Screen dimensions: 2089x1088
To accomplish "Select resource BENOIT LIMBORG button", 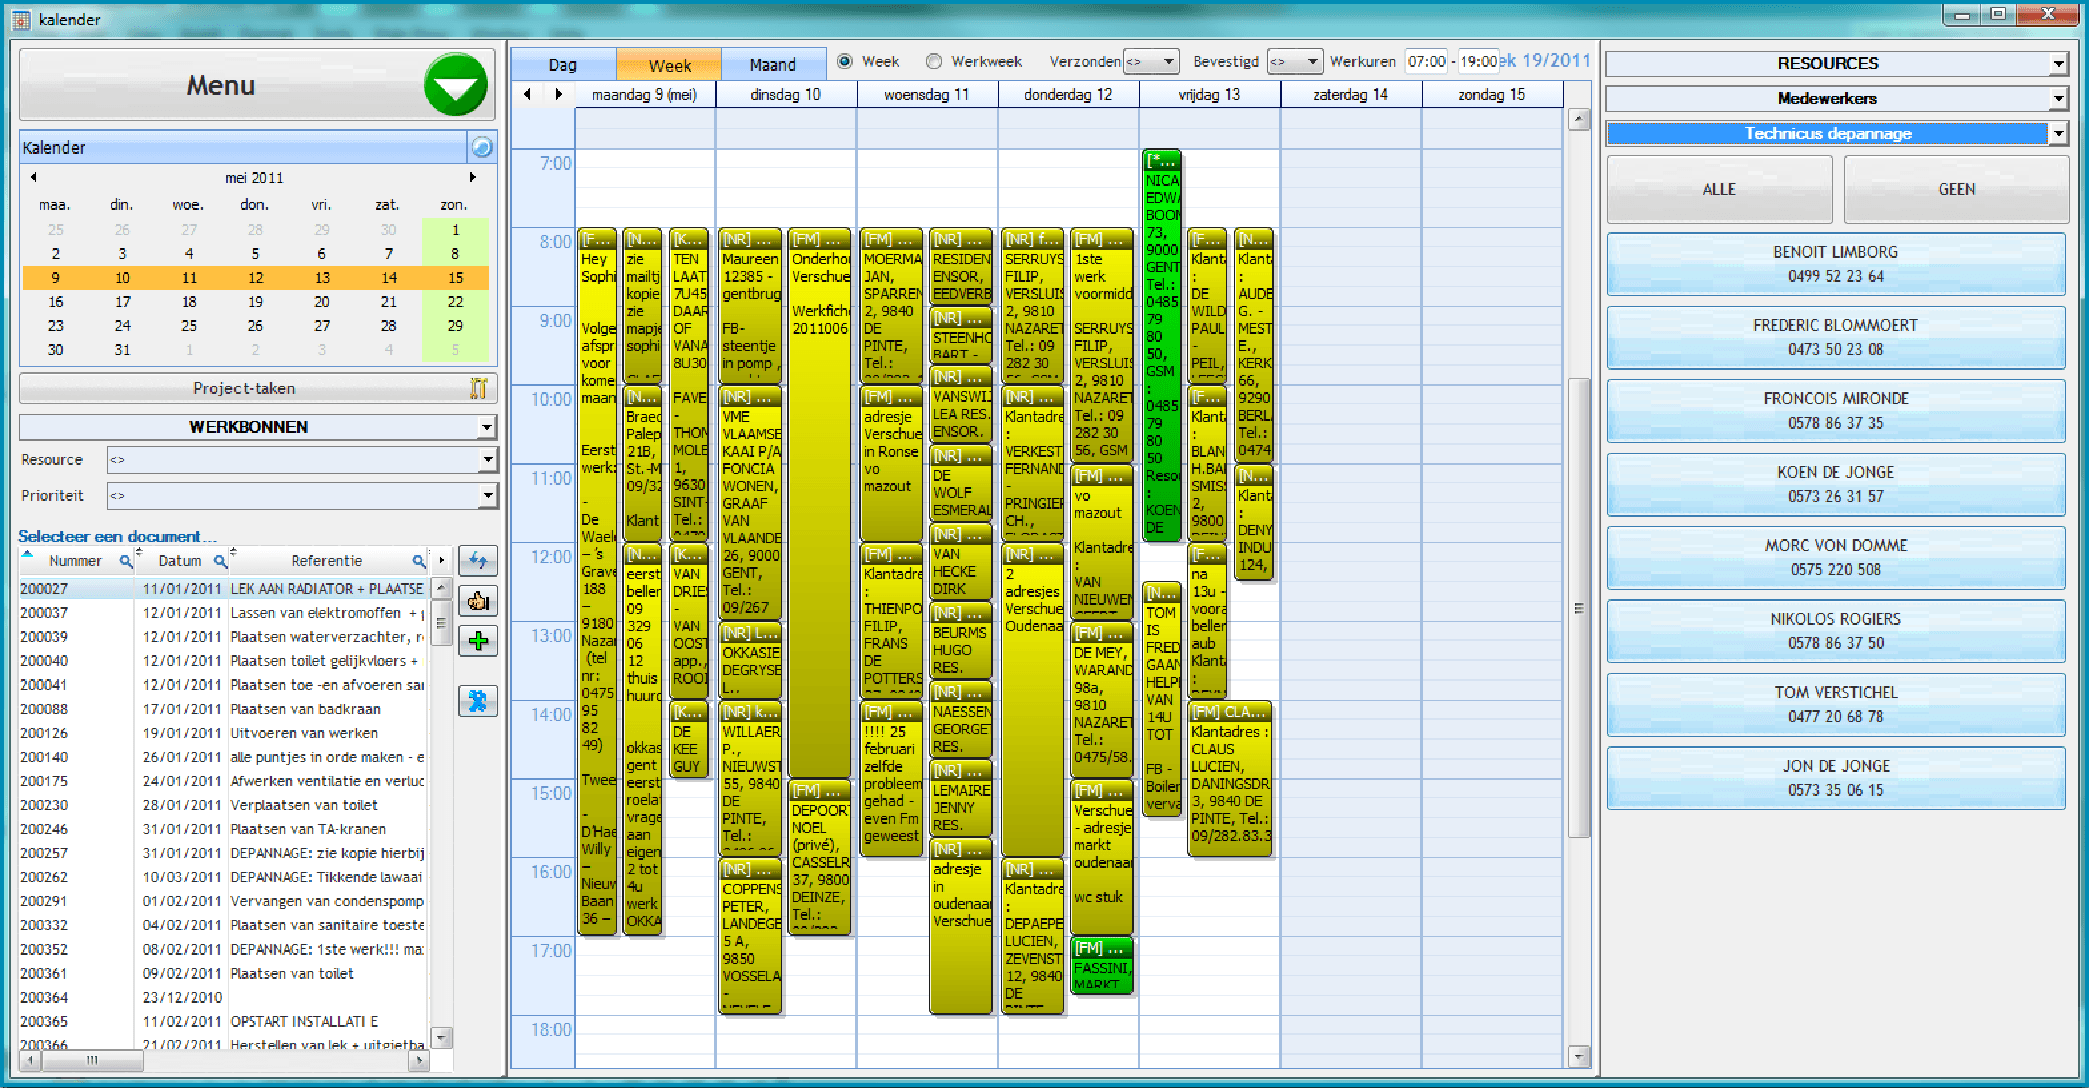I will click(x=1835, y=264).
